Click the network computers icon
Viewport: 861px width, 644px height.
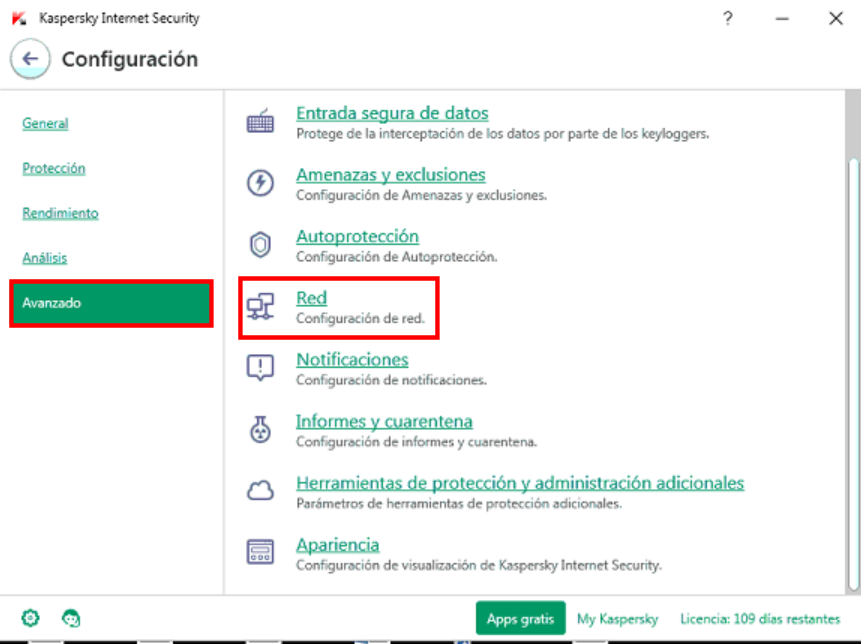(260, 306)
